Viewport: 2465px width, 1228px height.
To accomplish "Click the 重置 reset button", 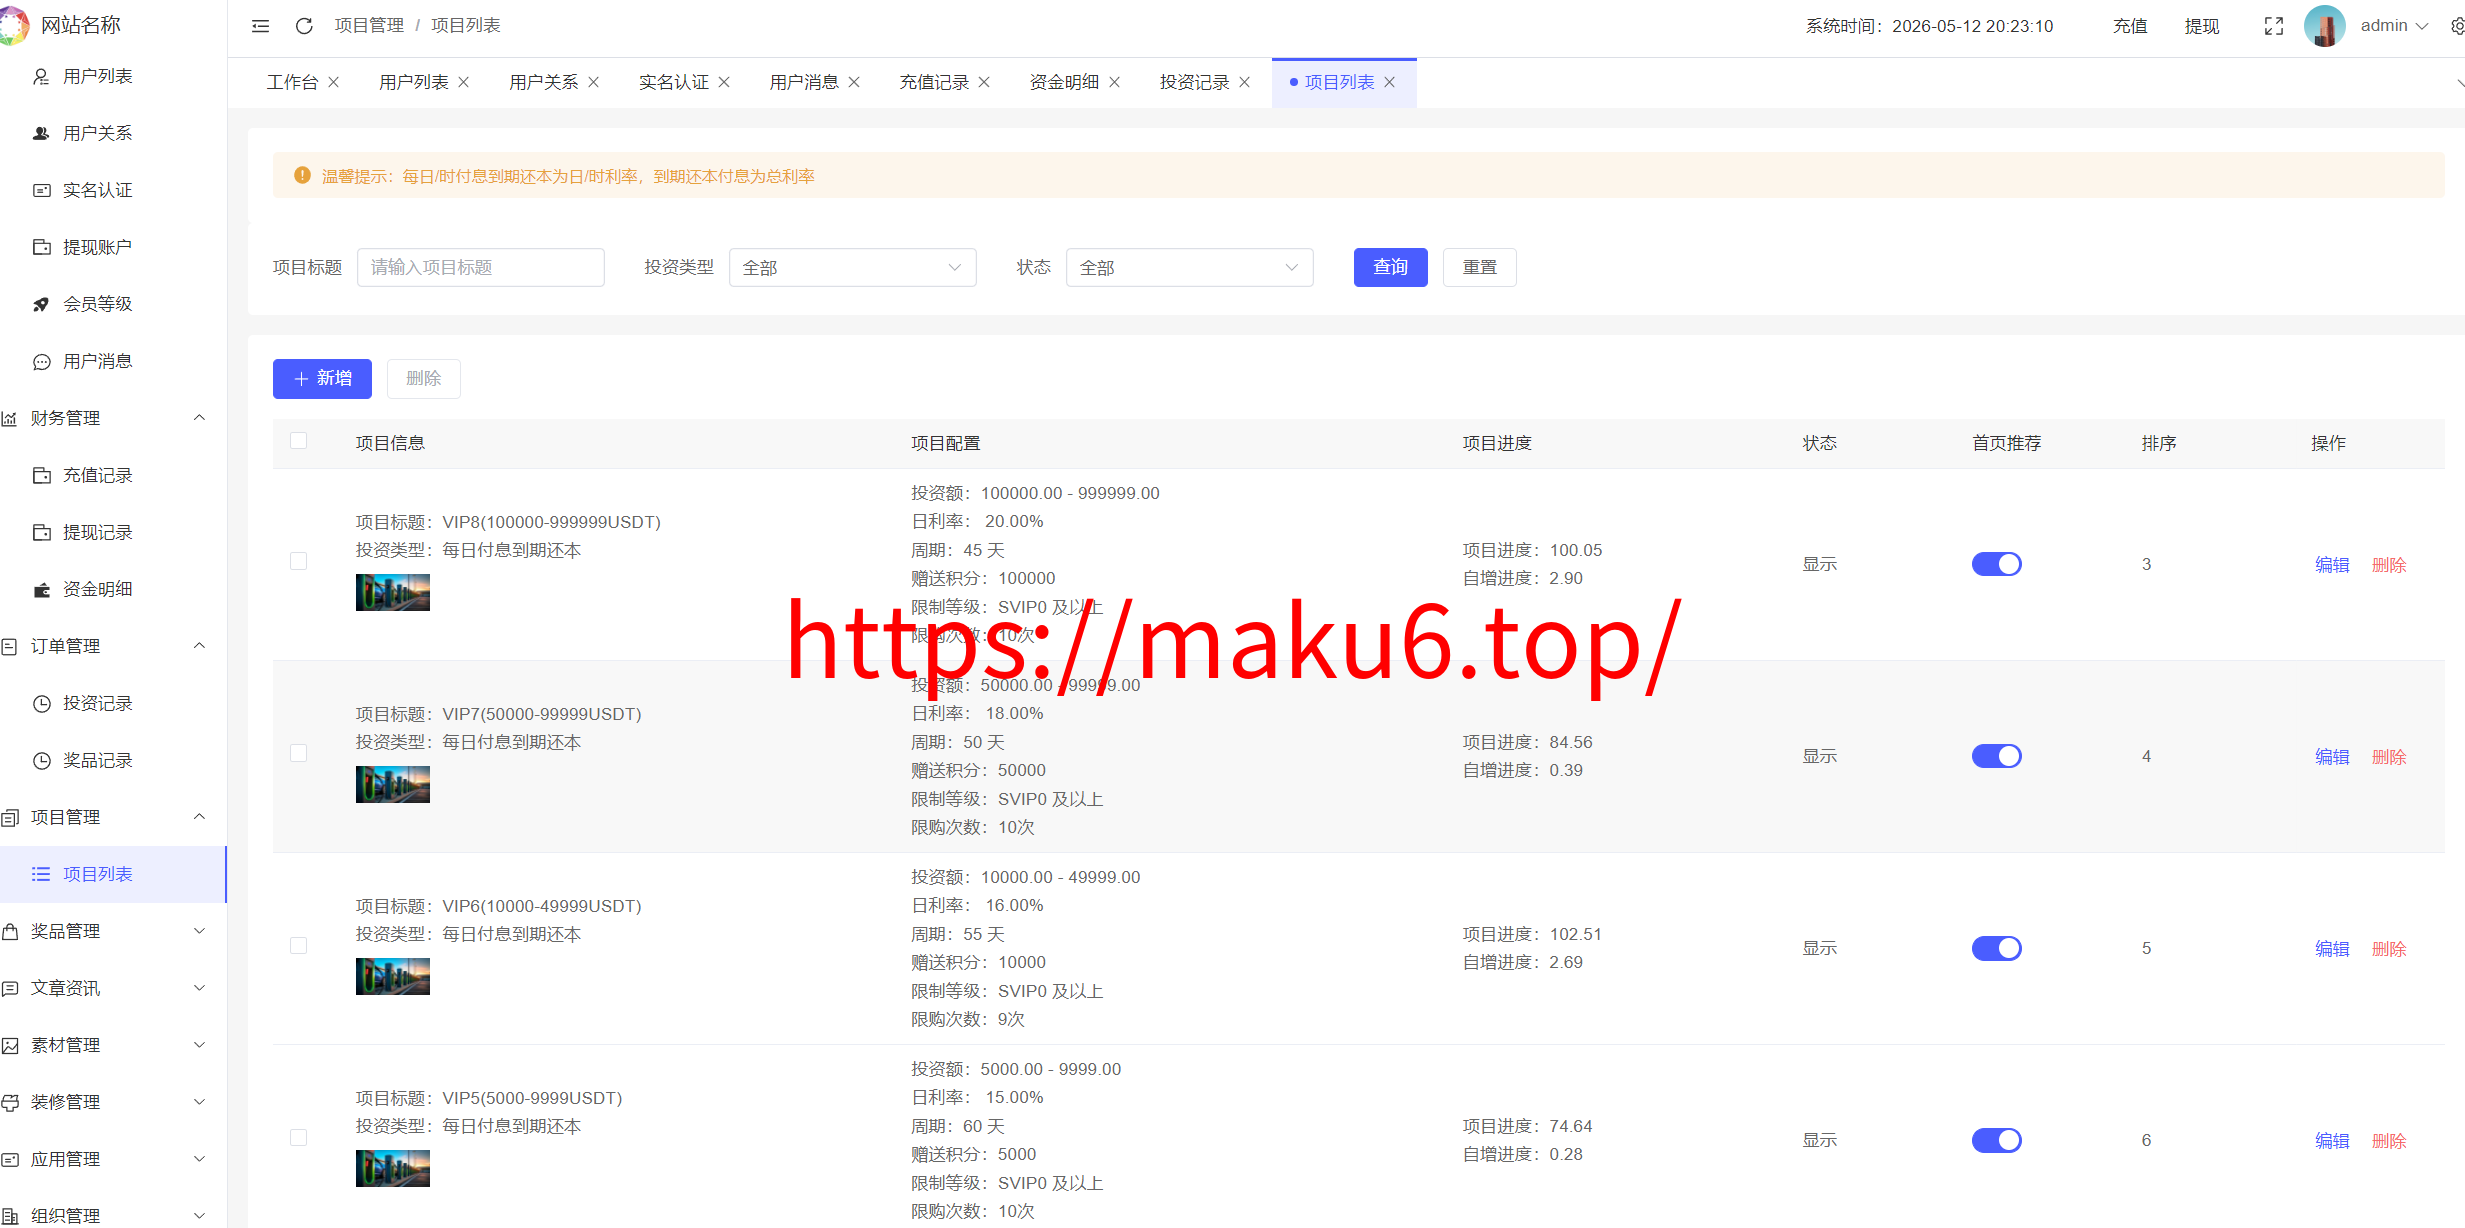I will coord(1479,267).
